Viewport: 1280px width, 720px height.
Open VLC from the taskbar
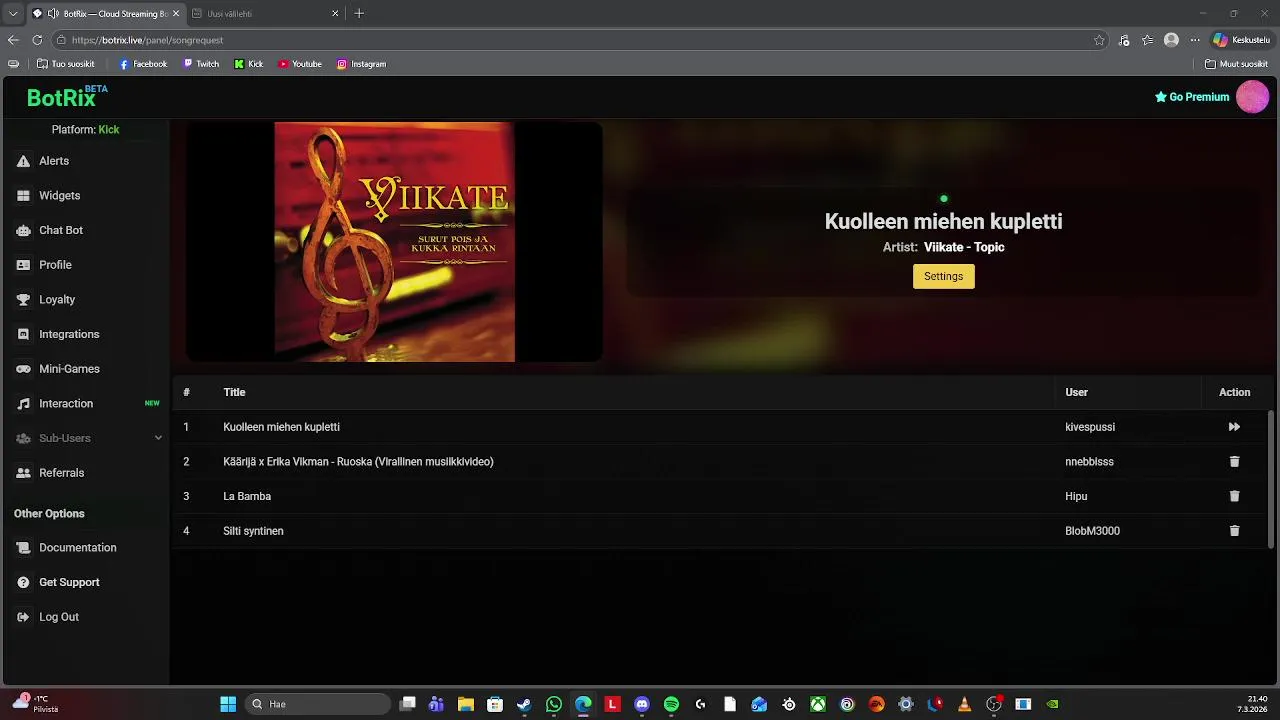coord(964,704)
